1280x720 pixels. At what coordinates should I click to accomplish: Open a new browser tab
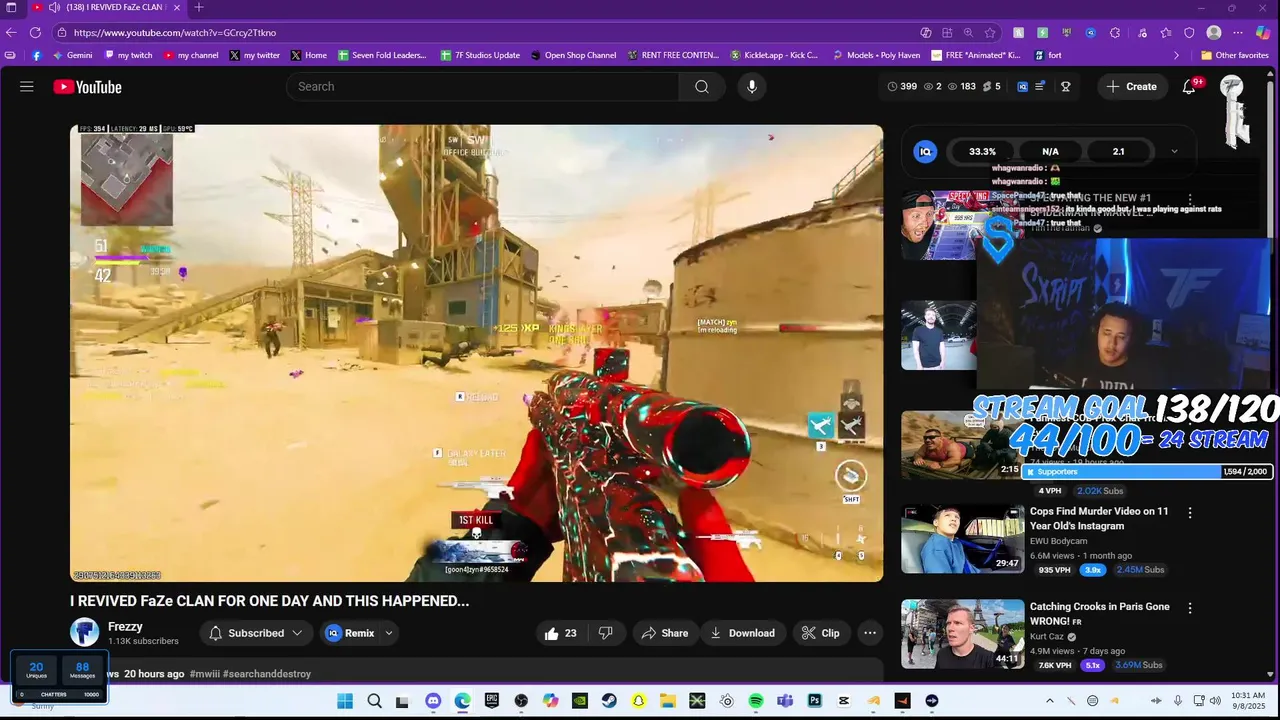(199, 8)
